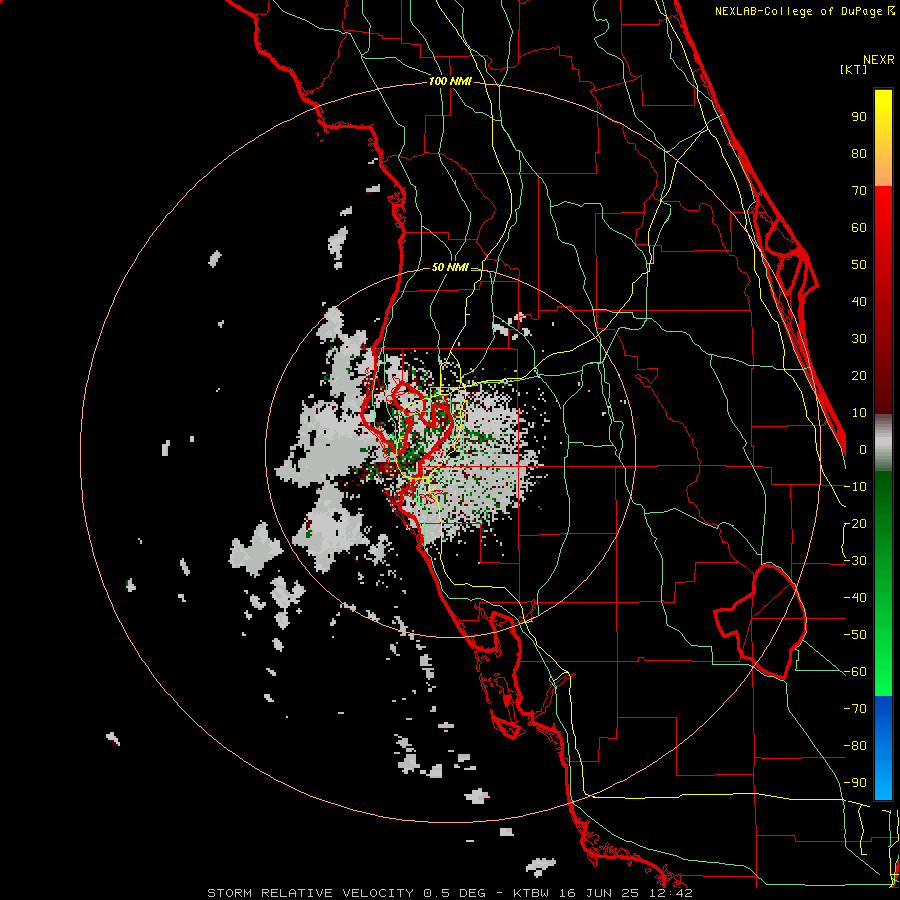Click the STORM RELATIVE VELOCITY product title
900x900 pixels.
coord(310,893)
